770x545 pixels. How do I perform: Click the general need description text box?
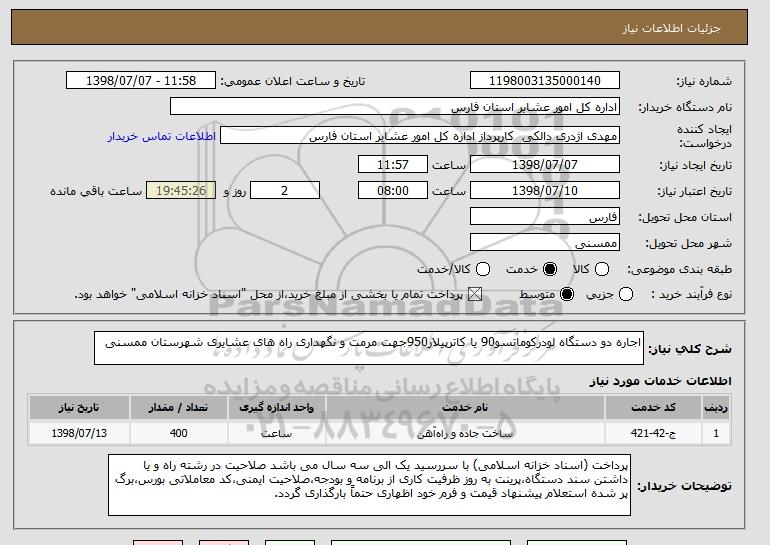coord(369,348)
